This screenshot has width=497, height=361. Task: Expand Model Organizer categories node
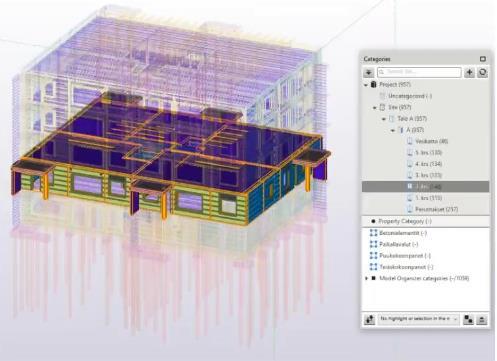pyautogui.click(x=366, y=278)
